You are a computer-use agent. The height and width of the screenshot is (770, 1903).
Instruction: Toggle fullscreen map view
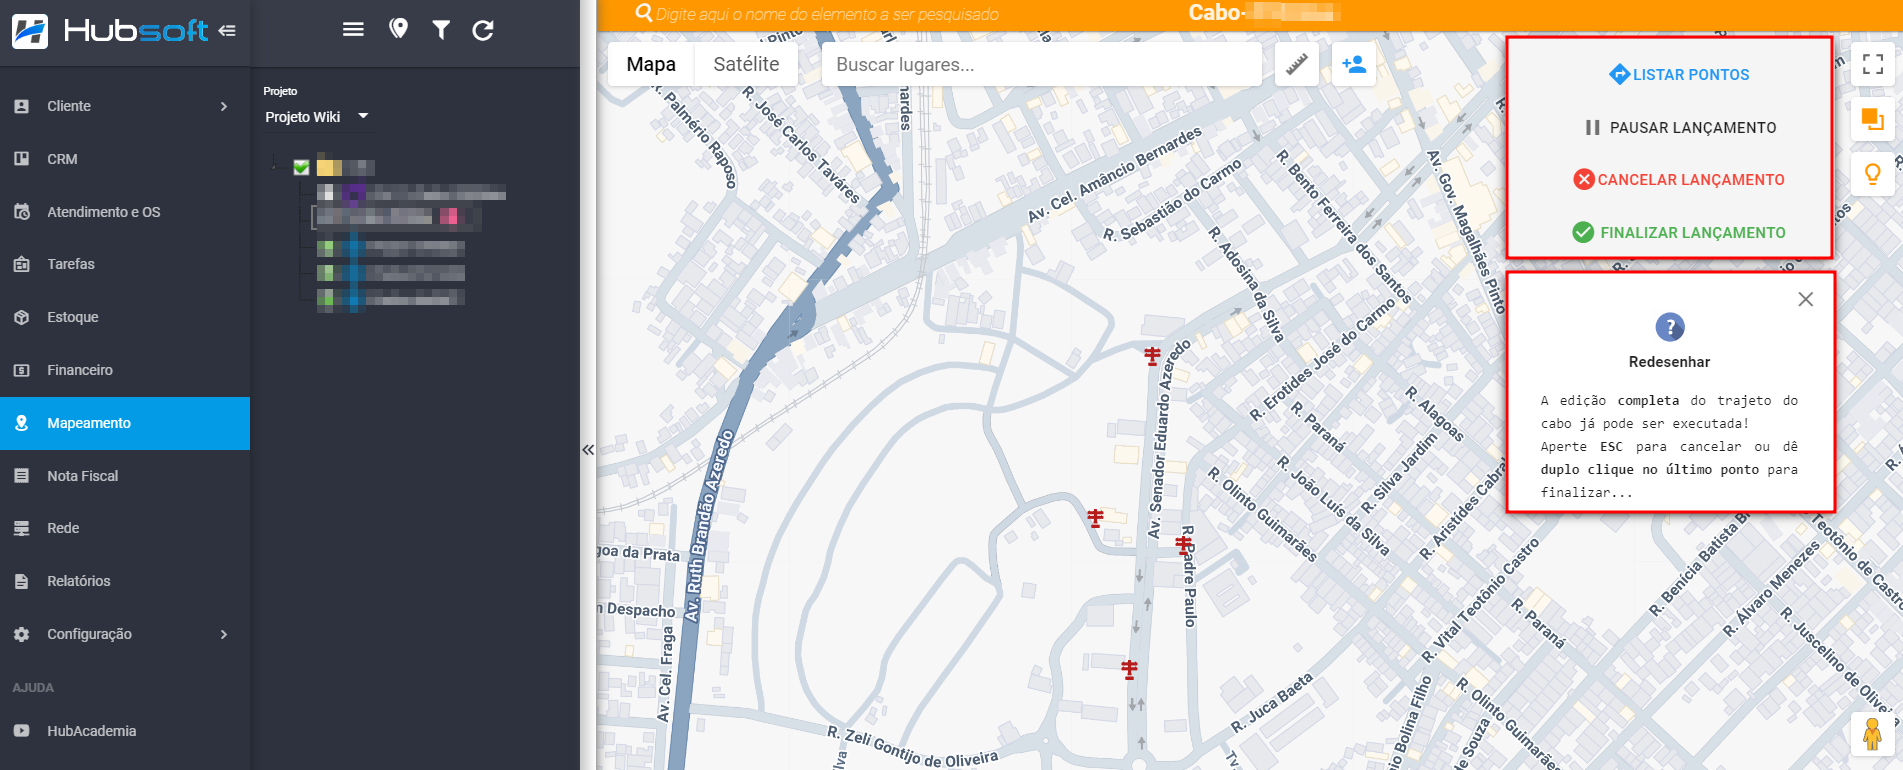(1873, 65)
